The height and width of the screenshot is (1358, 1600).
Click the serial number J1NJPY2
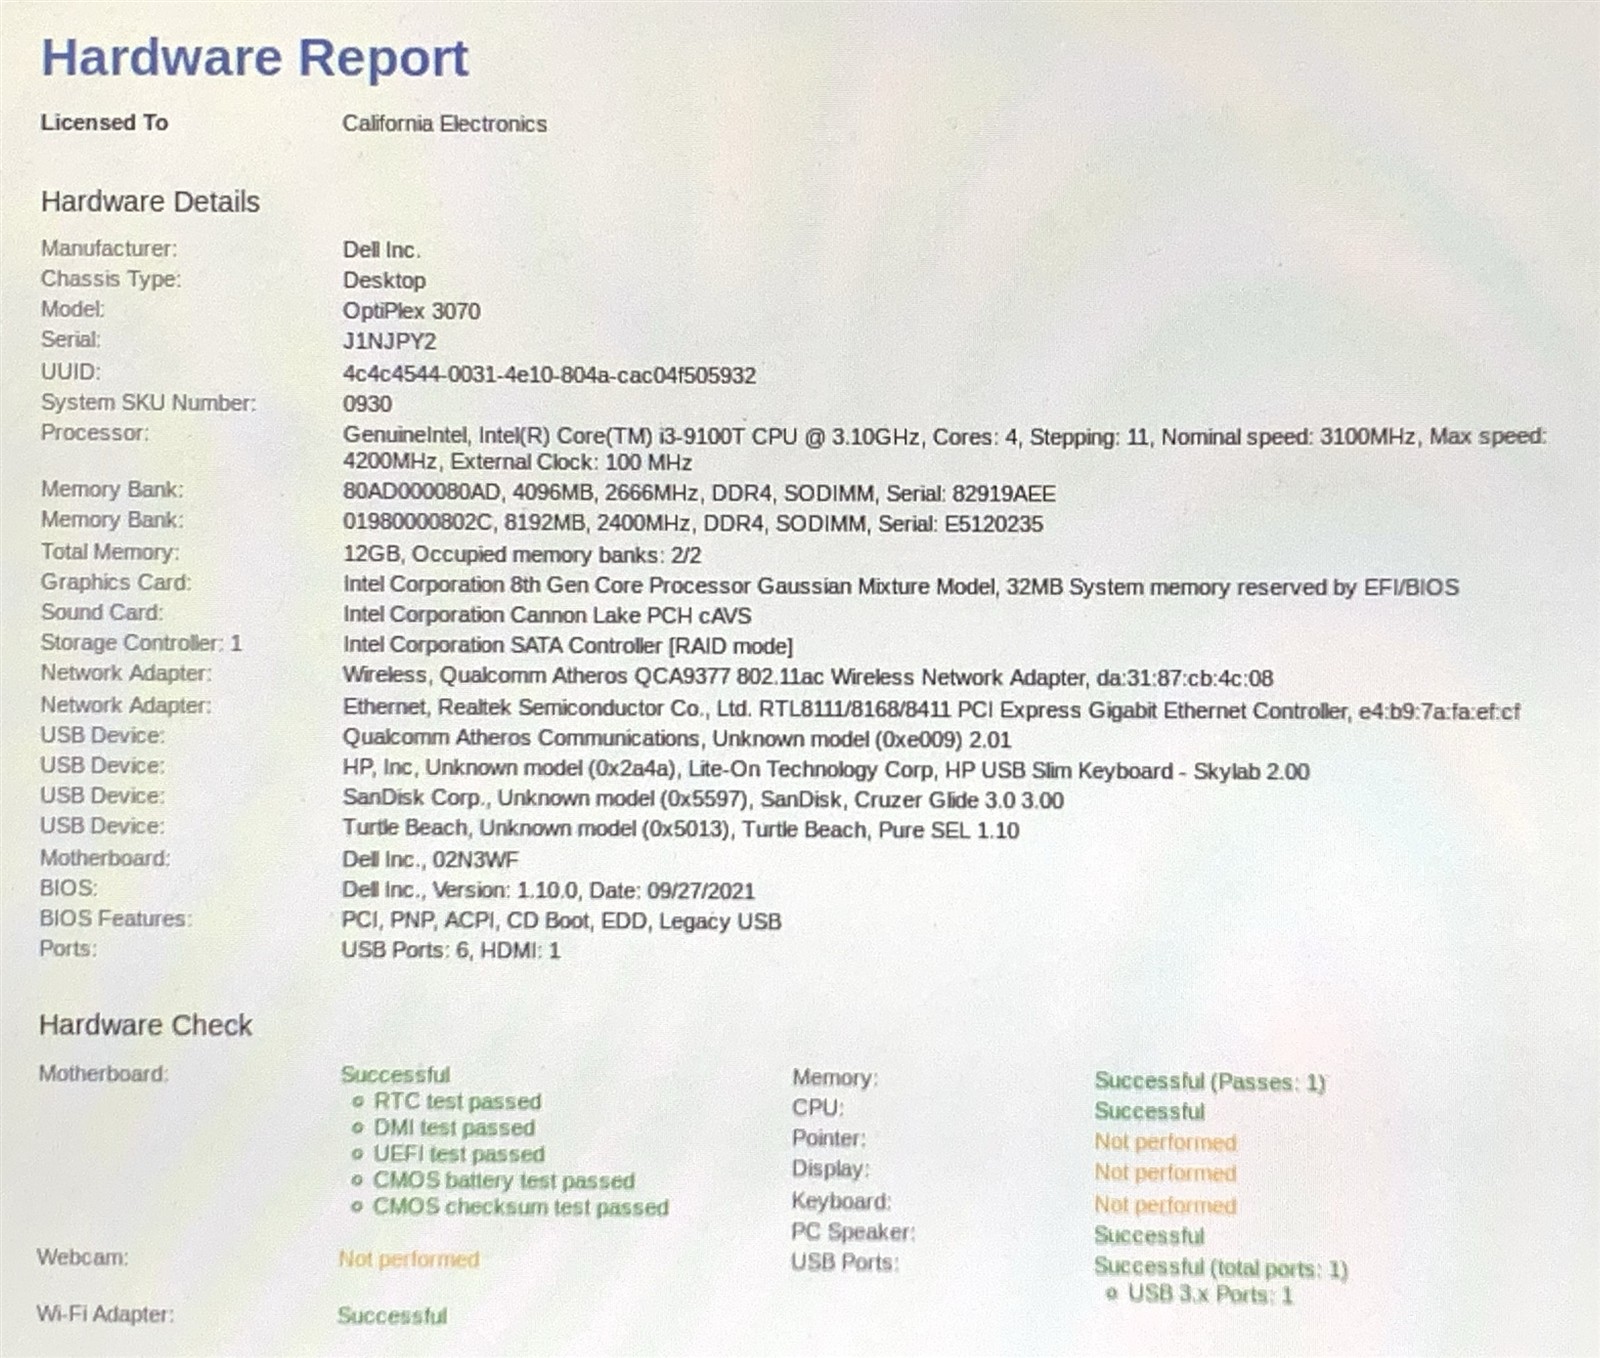click(389, 341)
